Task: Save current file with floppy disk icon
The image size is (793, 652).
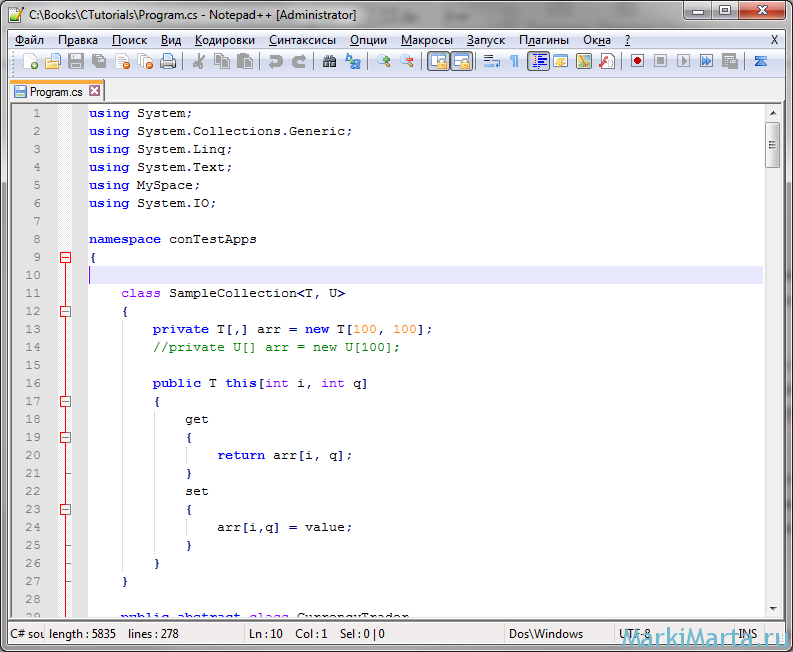Action: coord(76,62)
